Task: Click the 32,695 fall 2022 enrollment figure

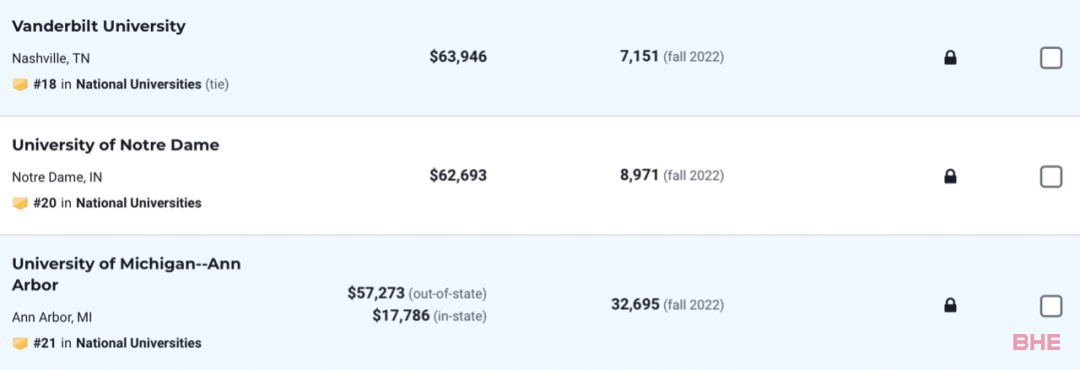Action: [x=635, y=305]
